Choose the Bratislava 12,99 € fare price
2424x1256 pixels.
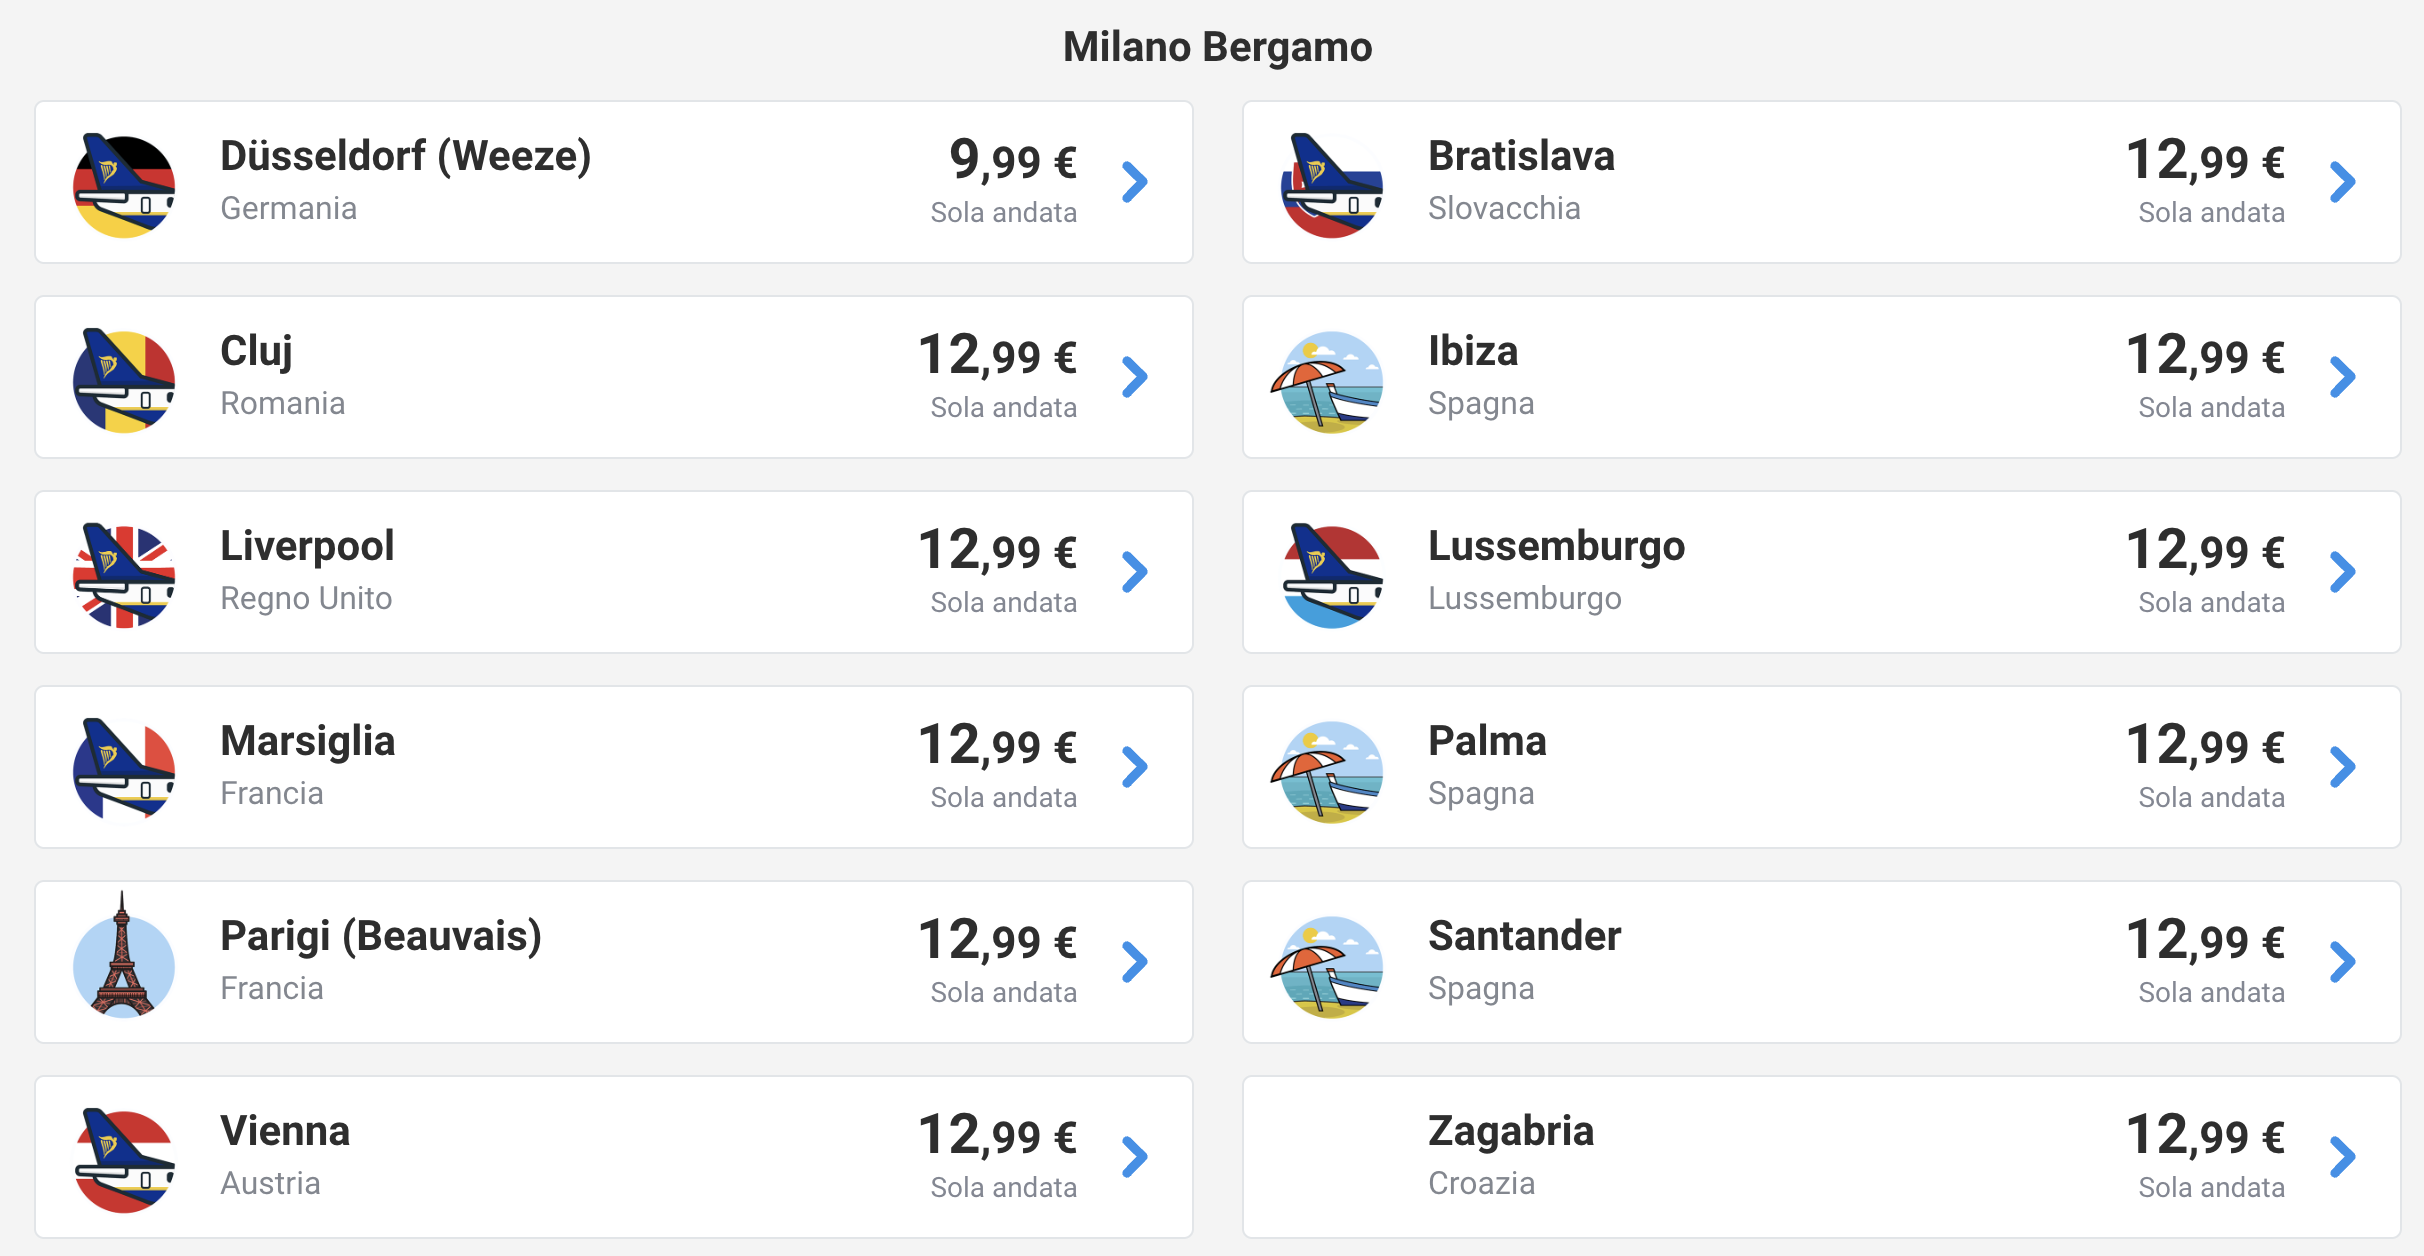point(2205,160)
